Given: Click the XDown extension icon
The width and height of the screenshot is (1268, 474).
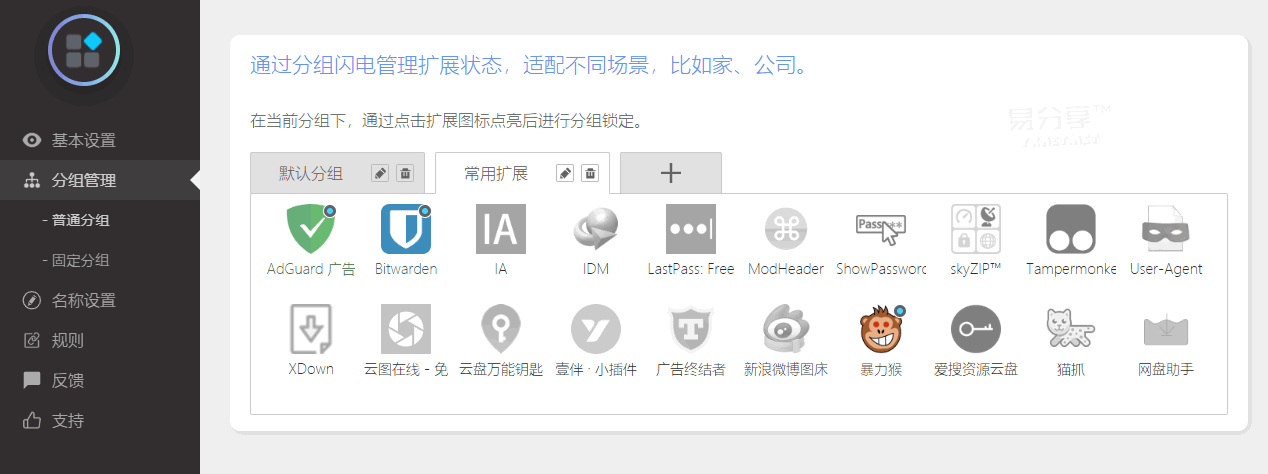Looking at the screenshot, I should click(311, 329).
